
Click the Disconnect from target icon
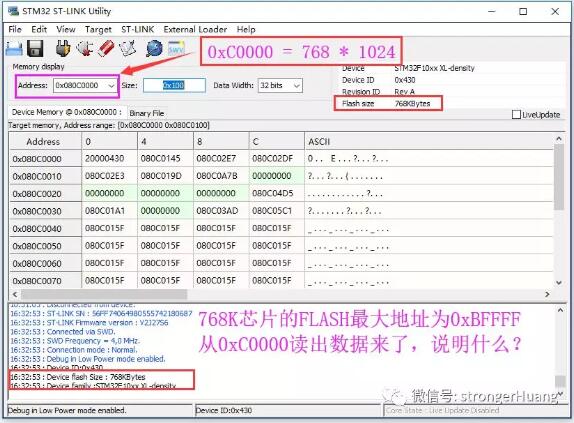coord(85,48)
